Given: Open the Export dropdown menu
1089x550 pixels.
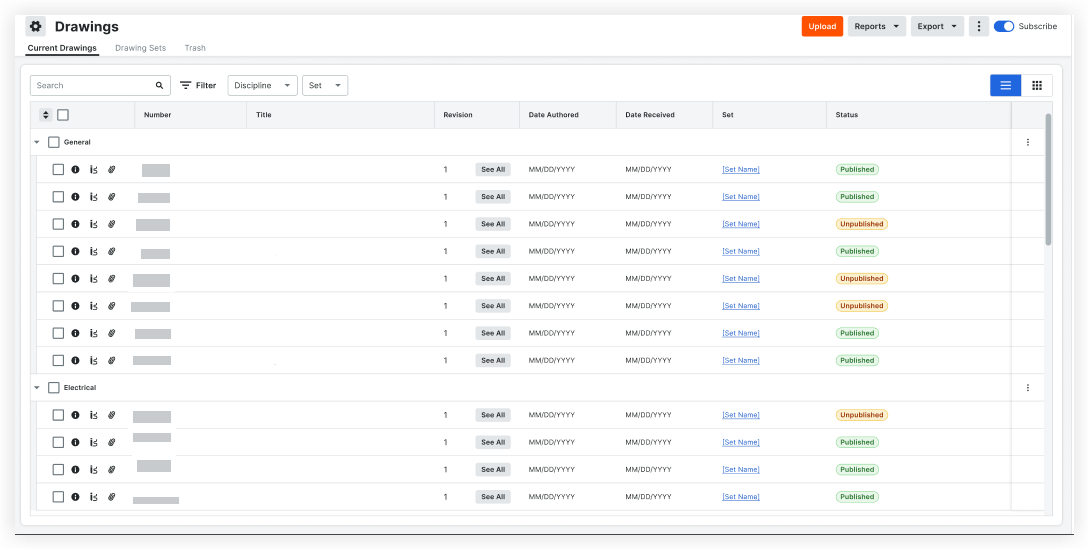Looking at the screenshot, I should coord(937,26).
